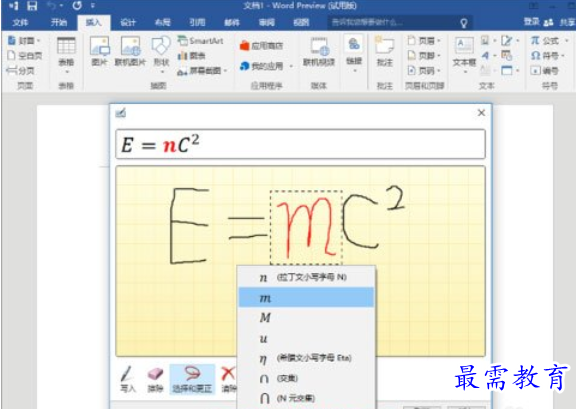Switch to the 邮件 (Mailings) tab
This screenshot has height=409, width=576.
pos(232,23)
